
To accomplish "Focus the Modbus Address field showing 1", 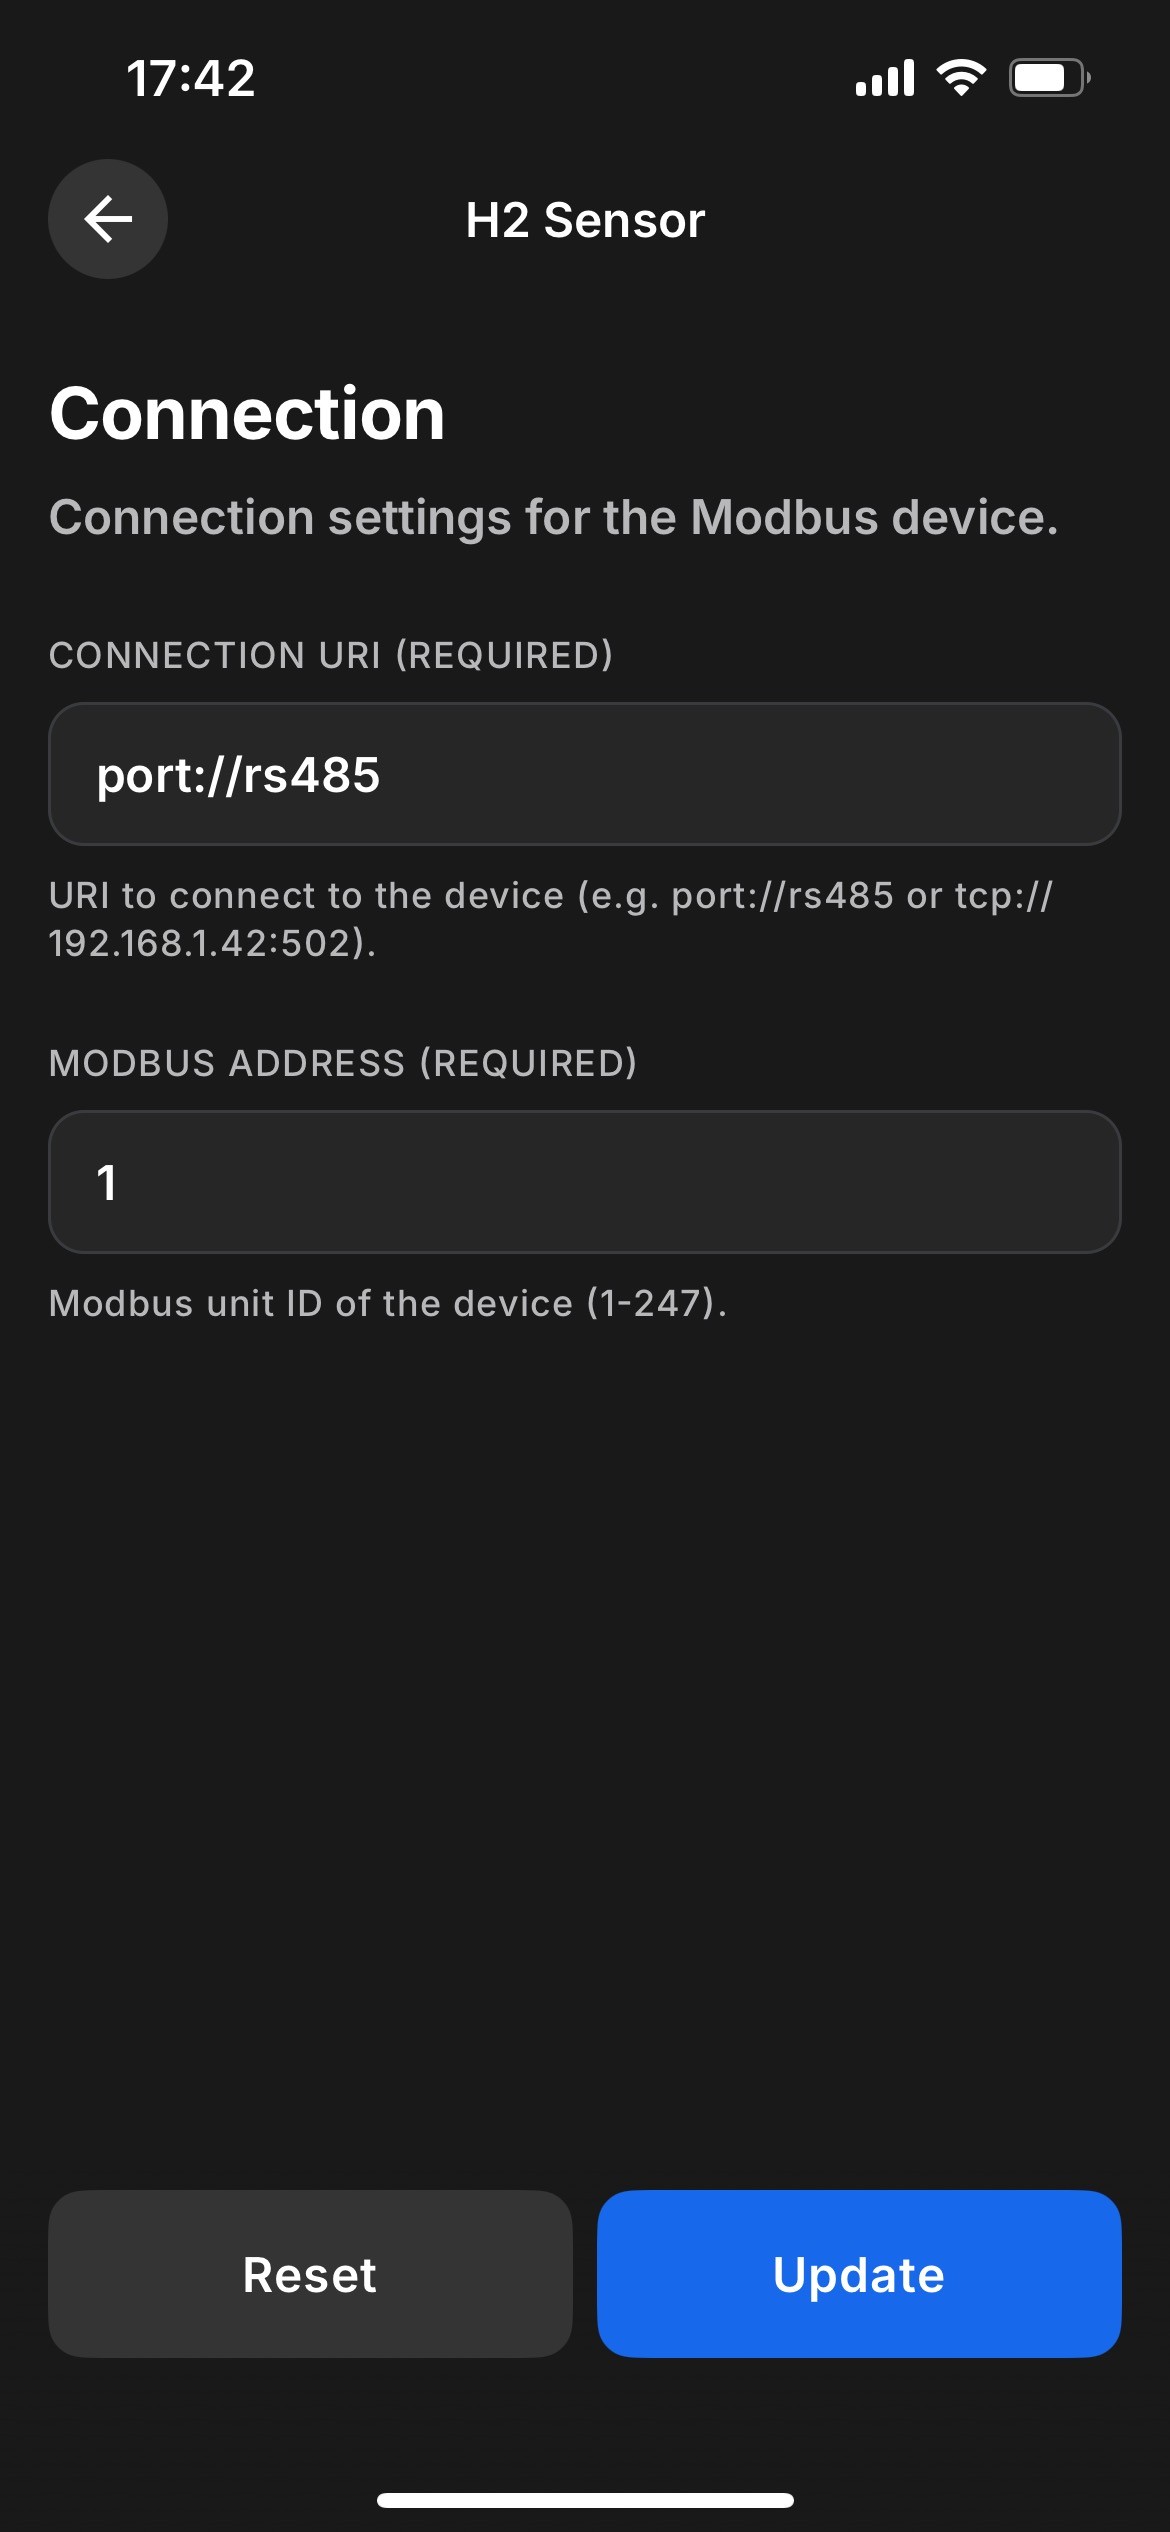I will [585, 1181].
